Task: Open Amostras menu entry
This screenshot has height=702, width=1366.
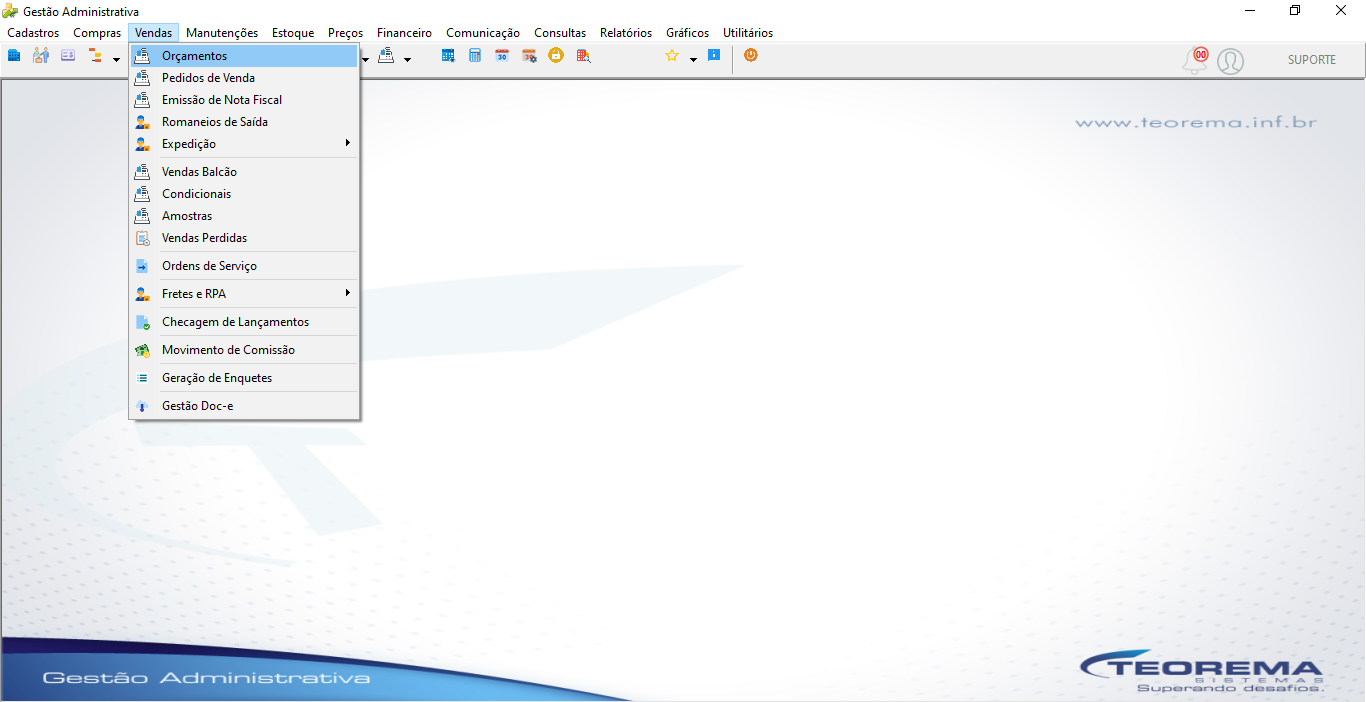Action: 244,216
